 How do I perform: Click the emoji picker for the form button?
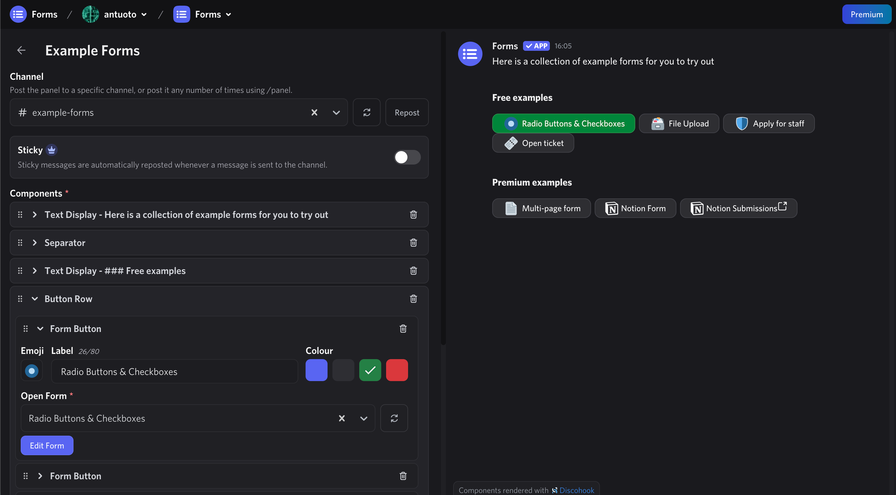coord(32,371)
